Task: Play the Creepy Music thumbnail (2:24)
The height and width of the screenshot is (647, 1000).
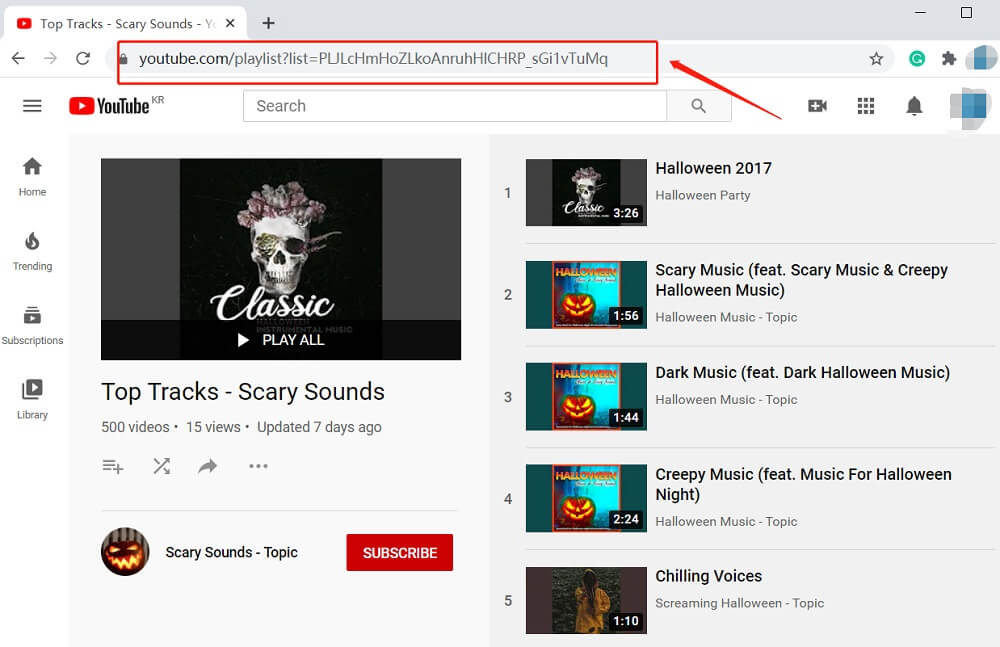Action: [x=586, y=498]
